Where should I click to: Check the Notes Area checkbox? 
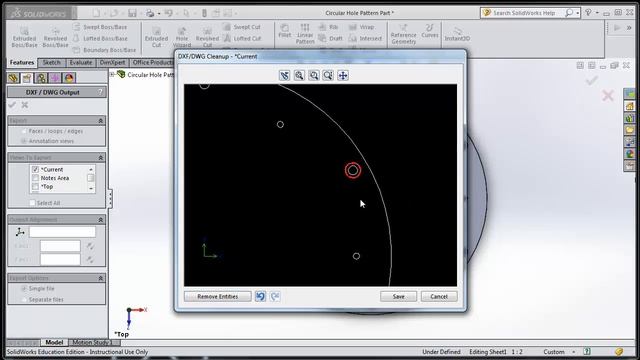coord(36,178)
